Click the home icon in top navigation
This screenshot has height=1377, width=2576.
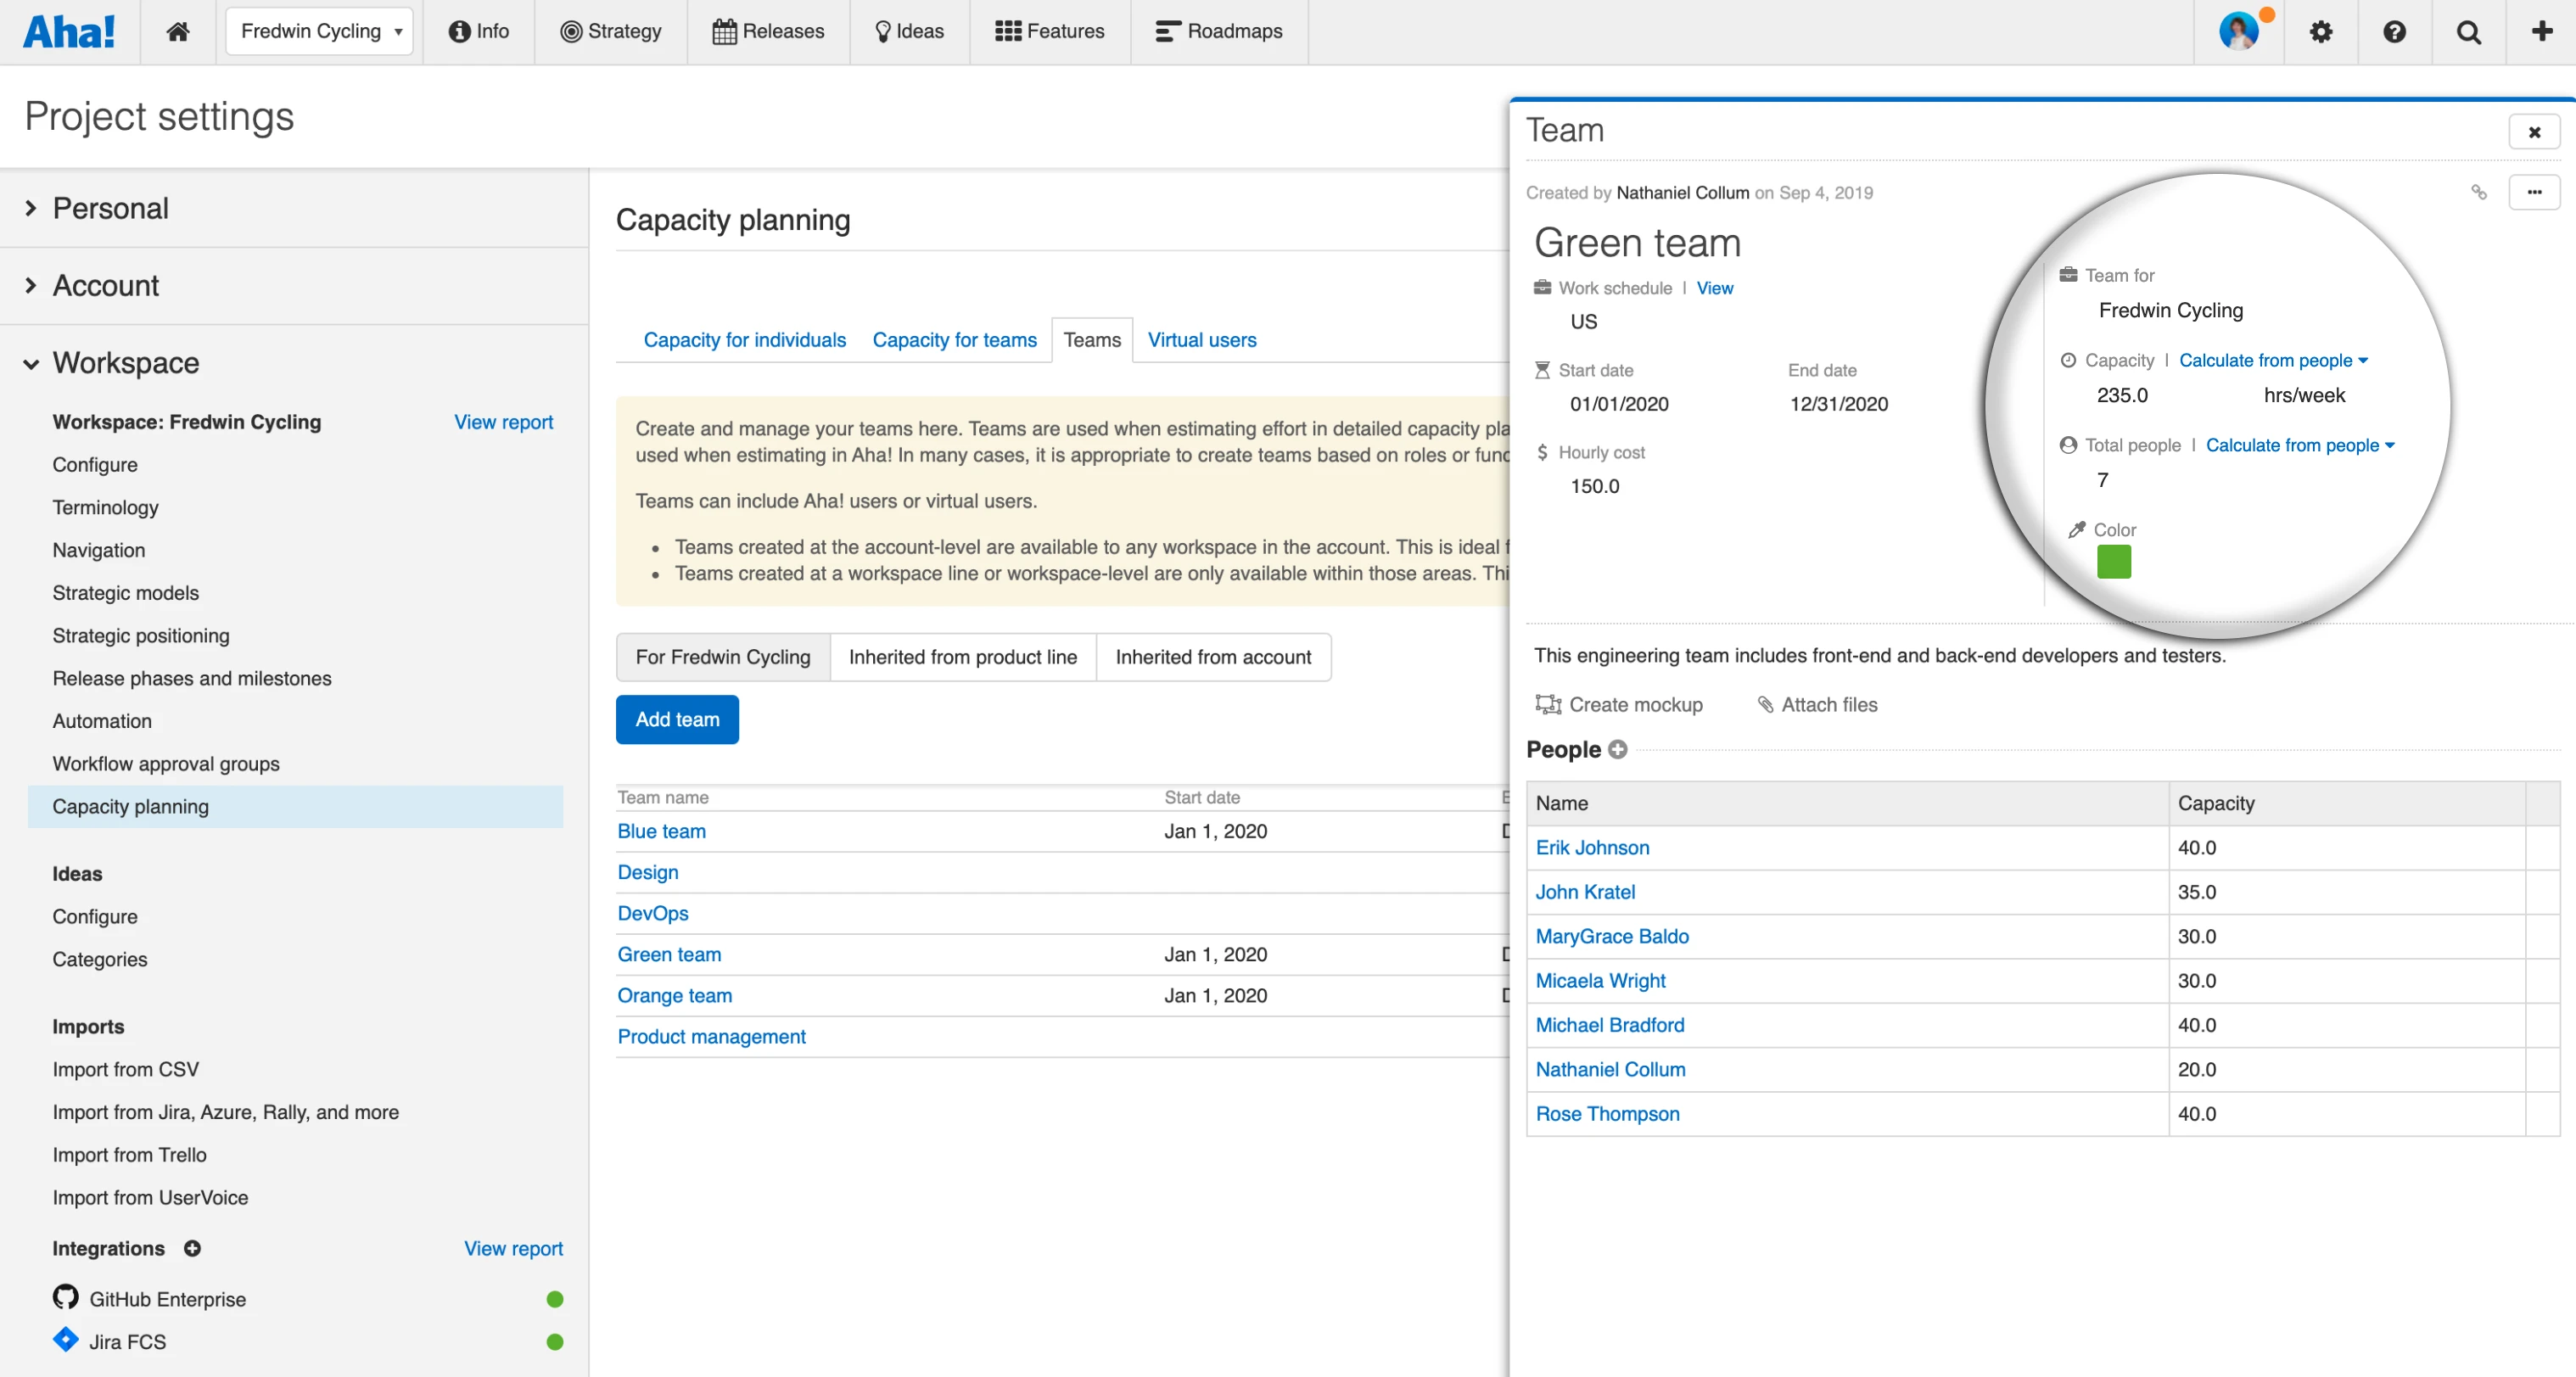point(178,31)
